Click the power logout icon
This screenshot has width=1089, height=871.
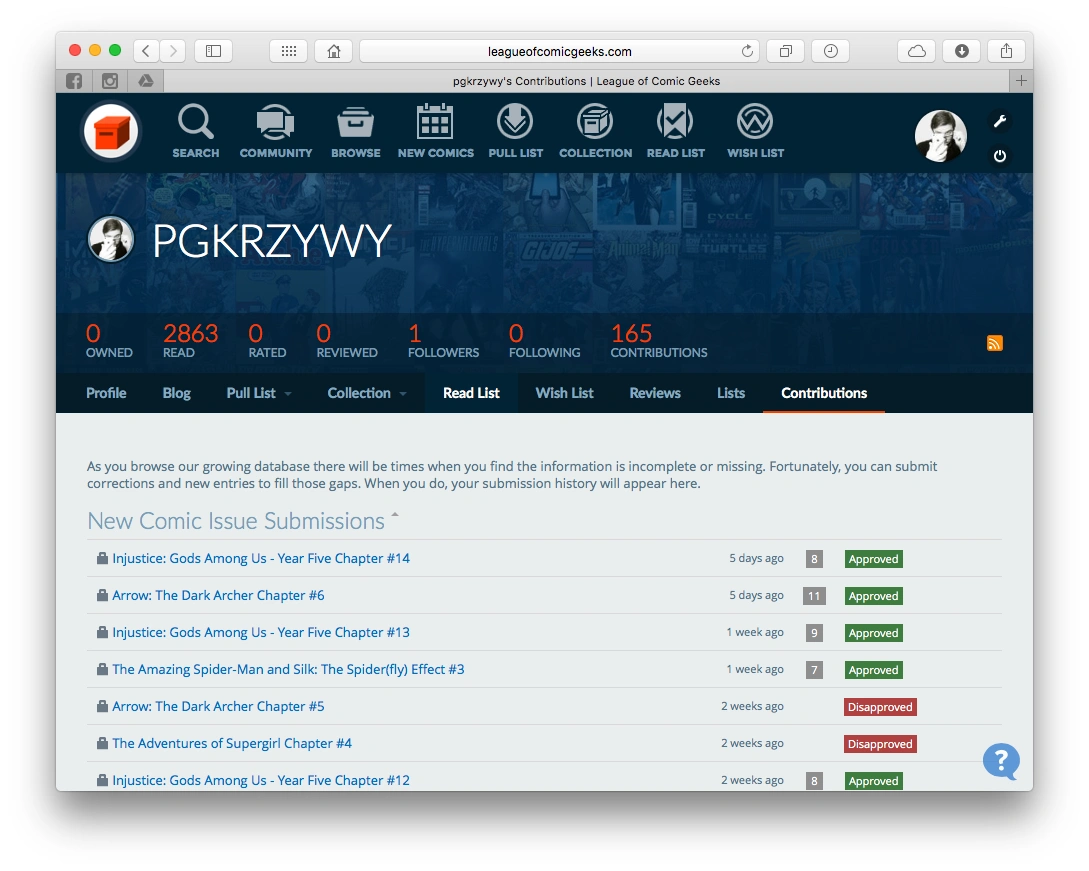coord(999,156)
